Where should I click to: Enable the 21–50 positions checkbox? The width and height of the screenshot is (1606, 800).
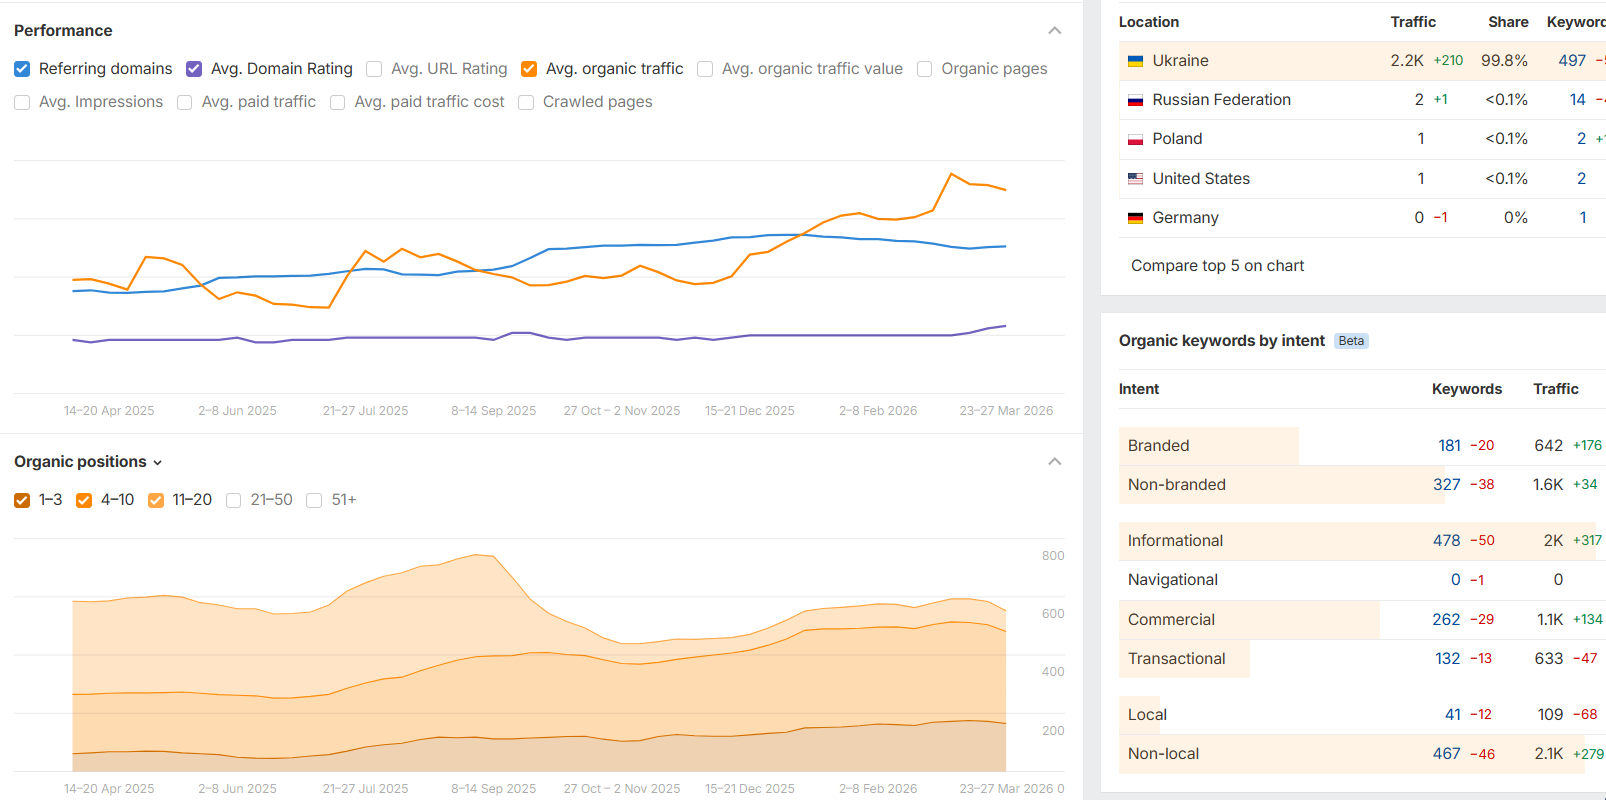(234, 500)
